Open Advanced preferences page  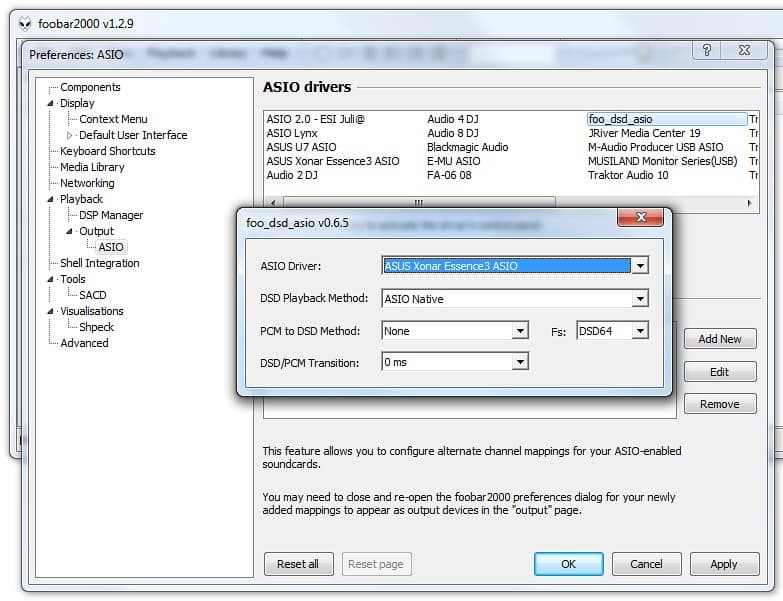pos(84,343)
